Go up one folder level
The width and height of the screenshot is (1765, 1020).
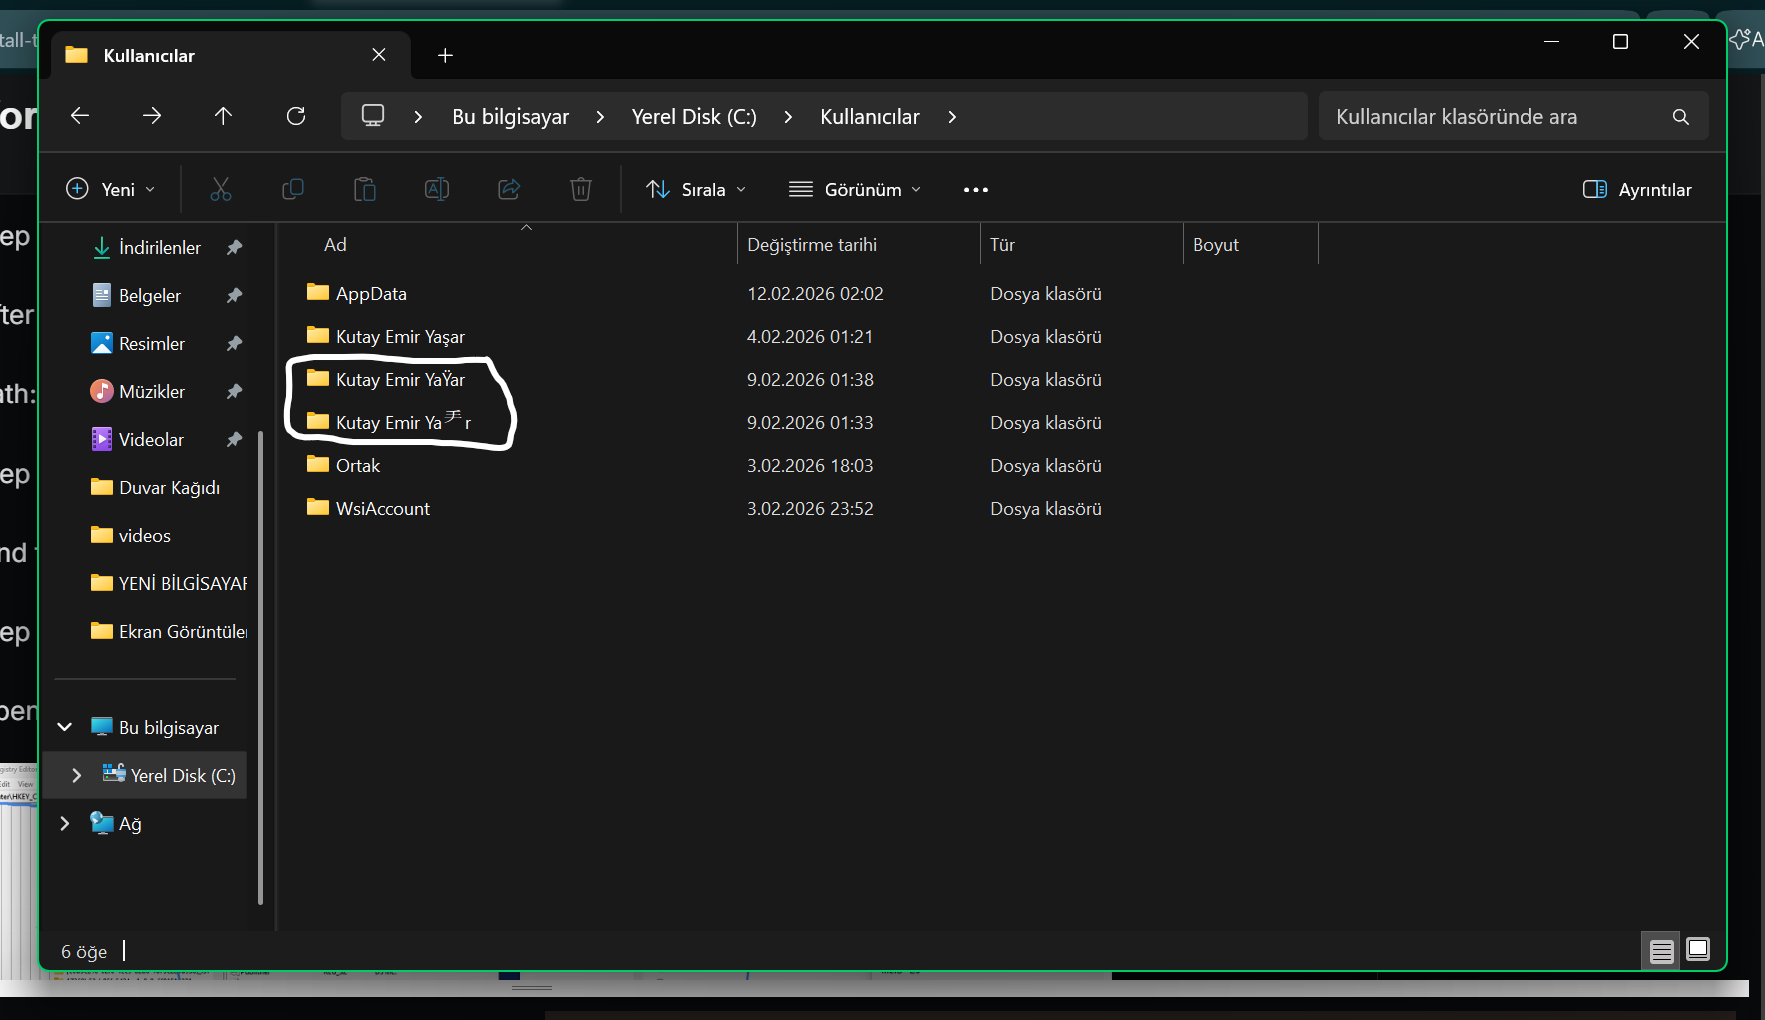[x=223, y=117]
